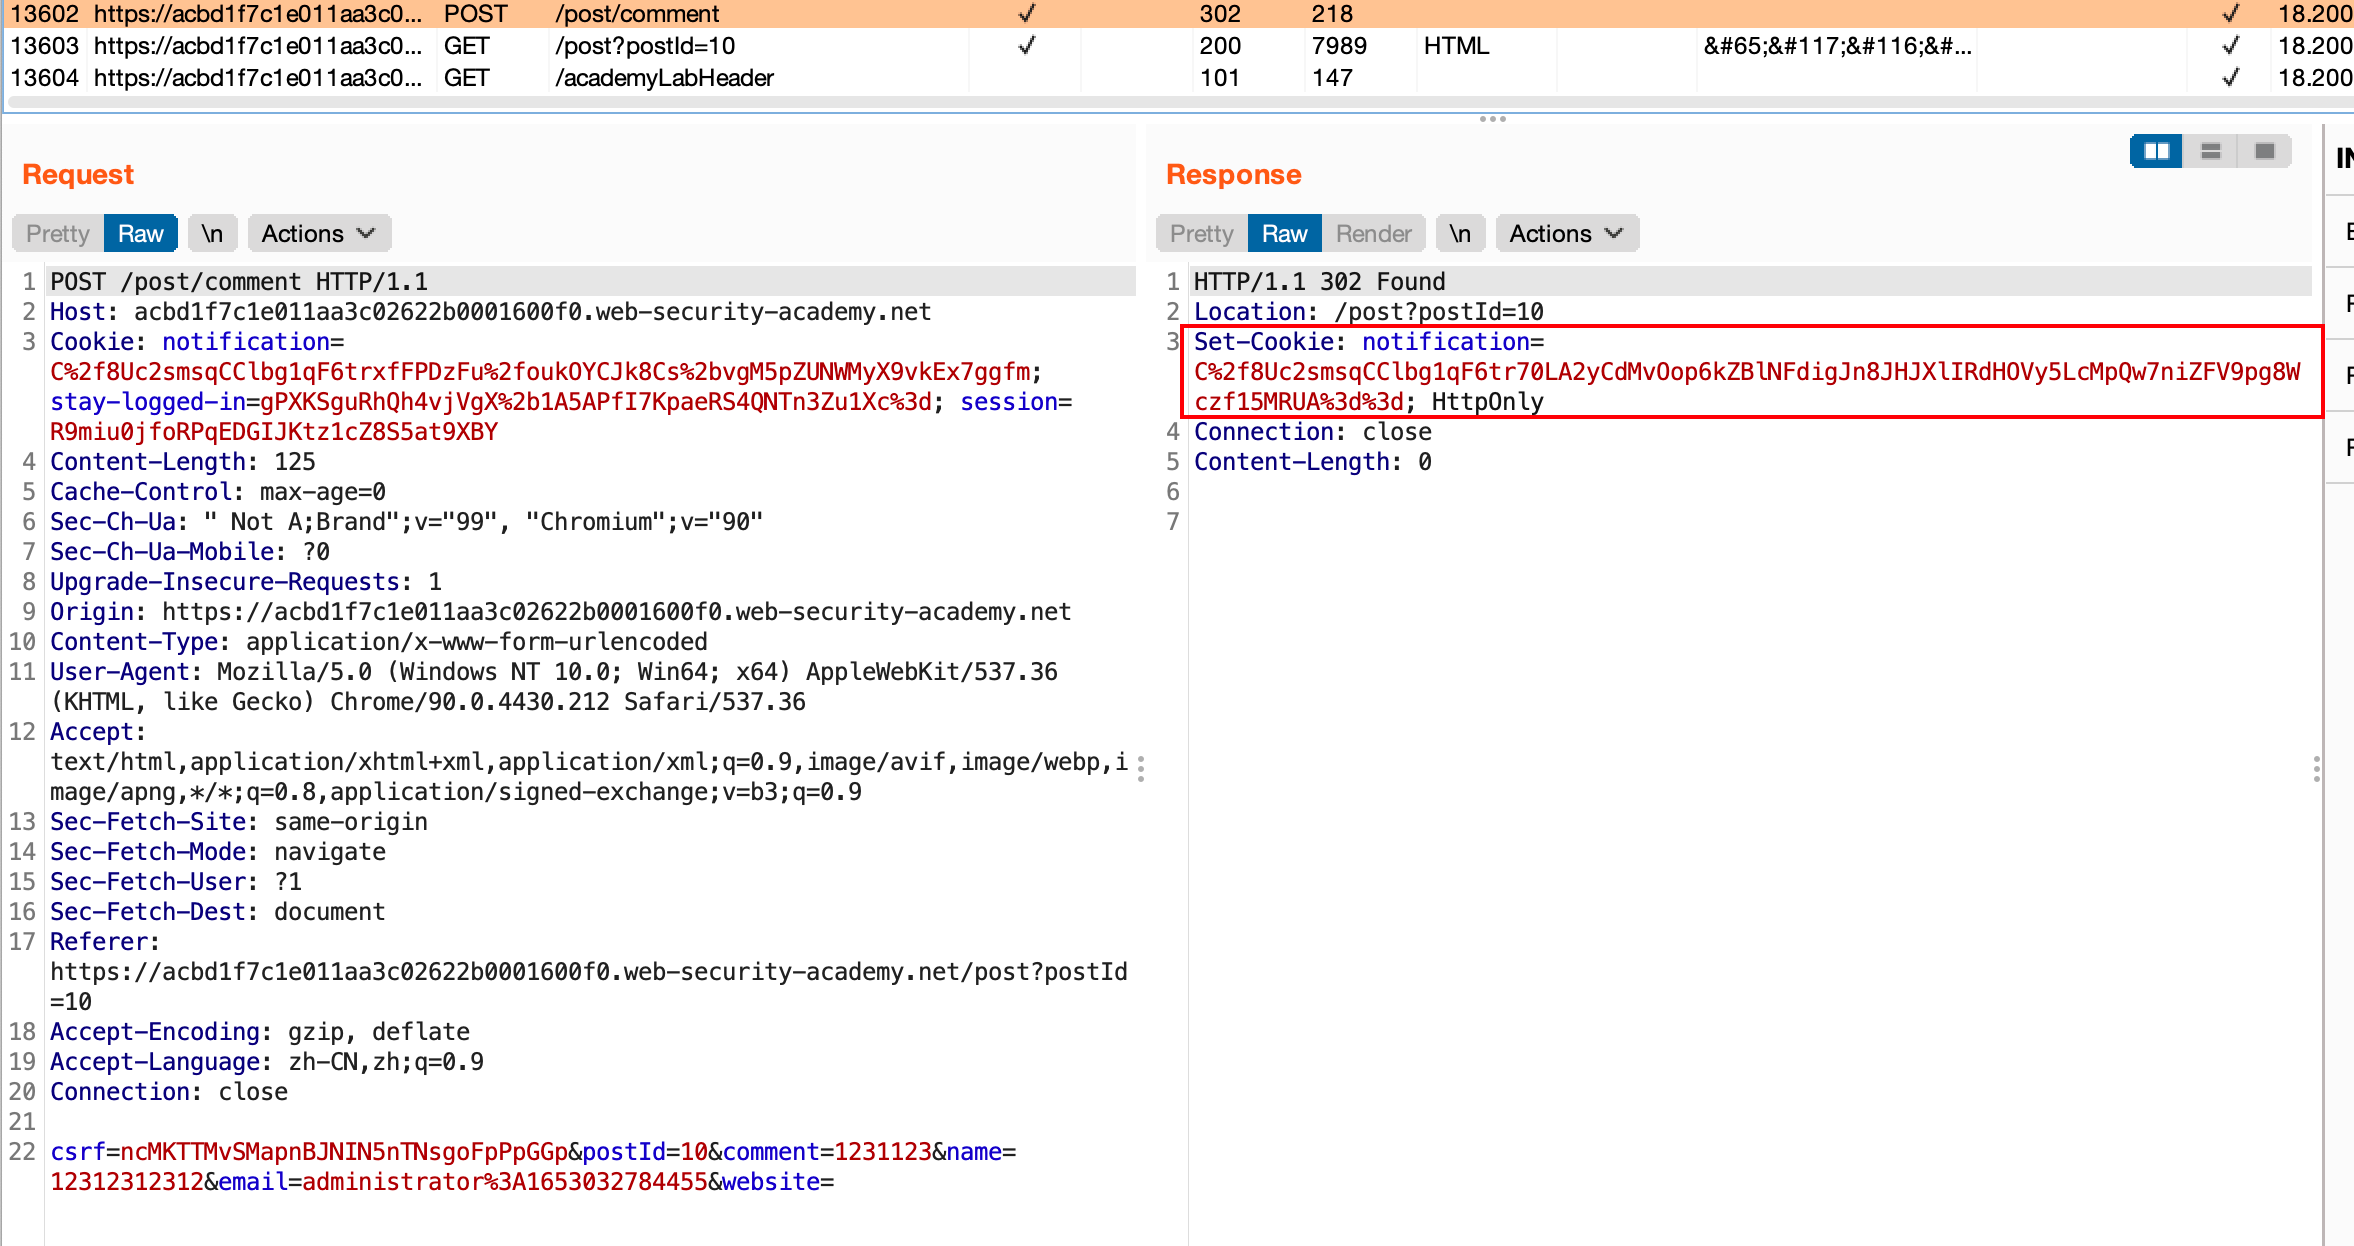This screenshot has height=1246, width=2354.
Task: Click the checkmark in row 13603 params column
Action: pyautogui.click(x=1026, y=46)
